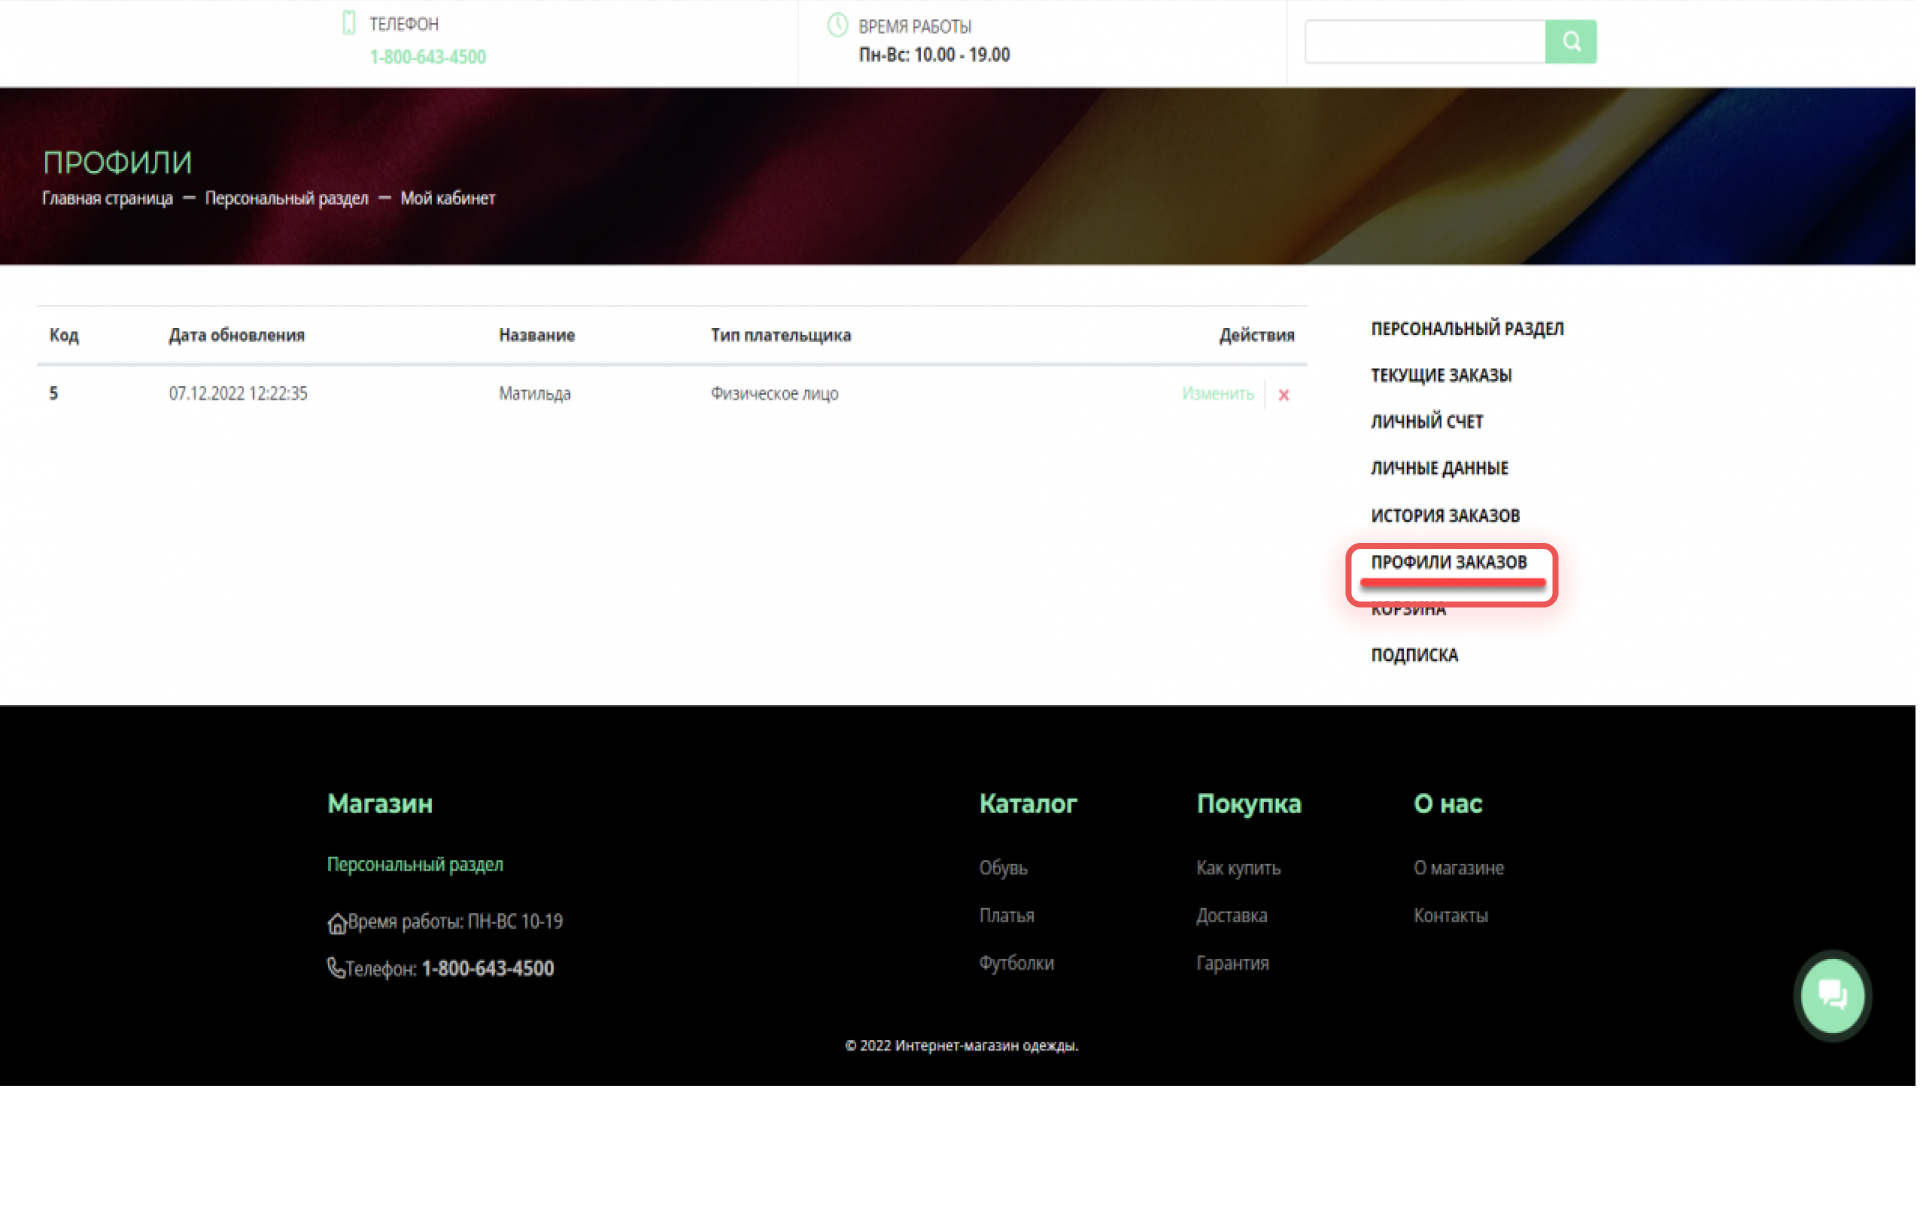Select ИСТОРИЯ ЗАКАЗОВ in sidebar
Screen dimensions: 1926x1217
1445,516
